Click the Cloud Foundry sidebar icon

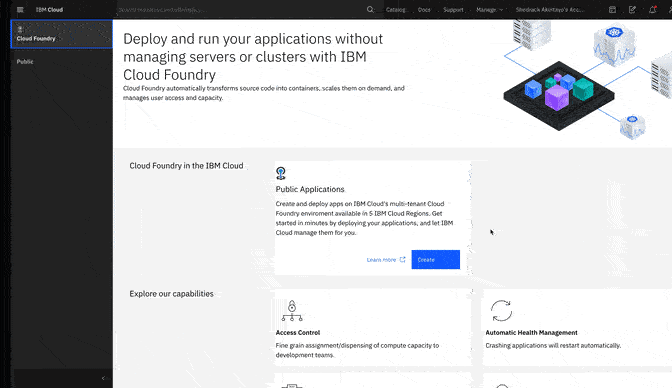(x=20, y=29)
